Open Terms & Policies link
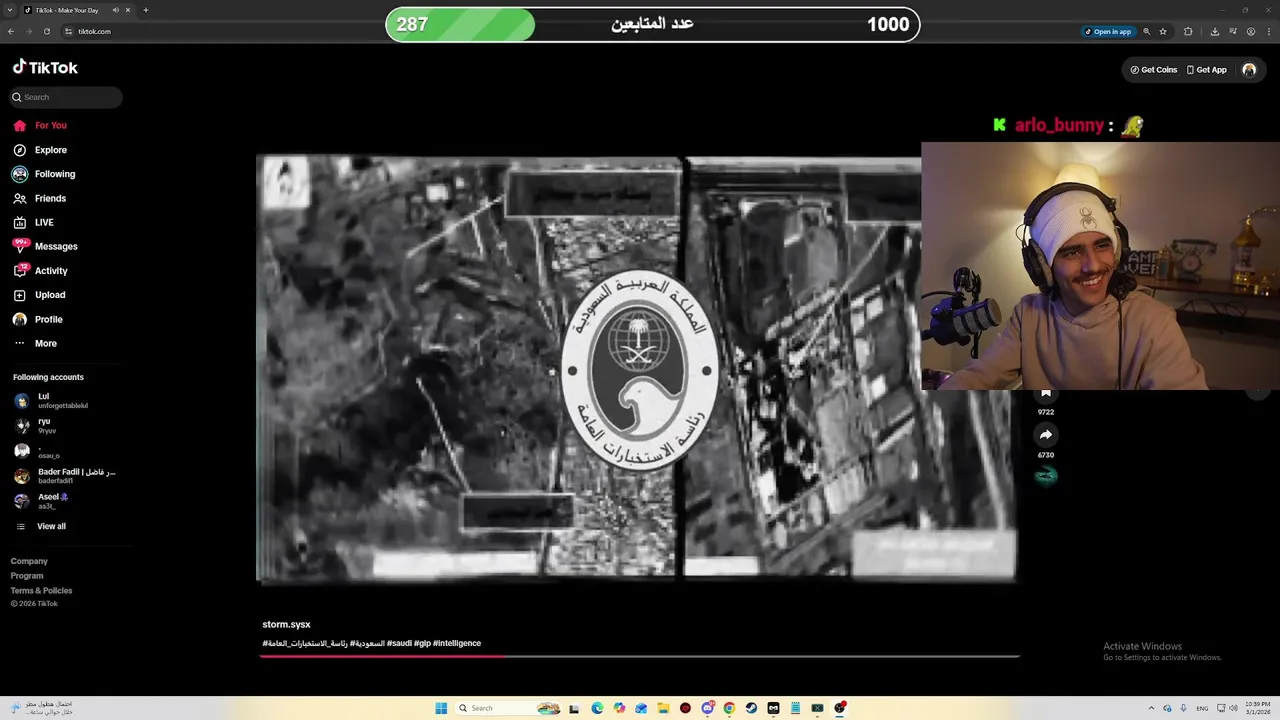 pos(41,591)
